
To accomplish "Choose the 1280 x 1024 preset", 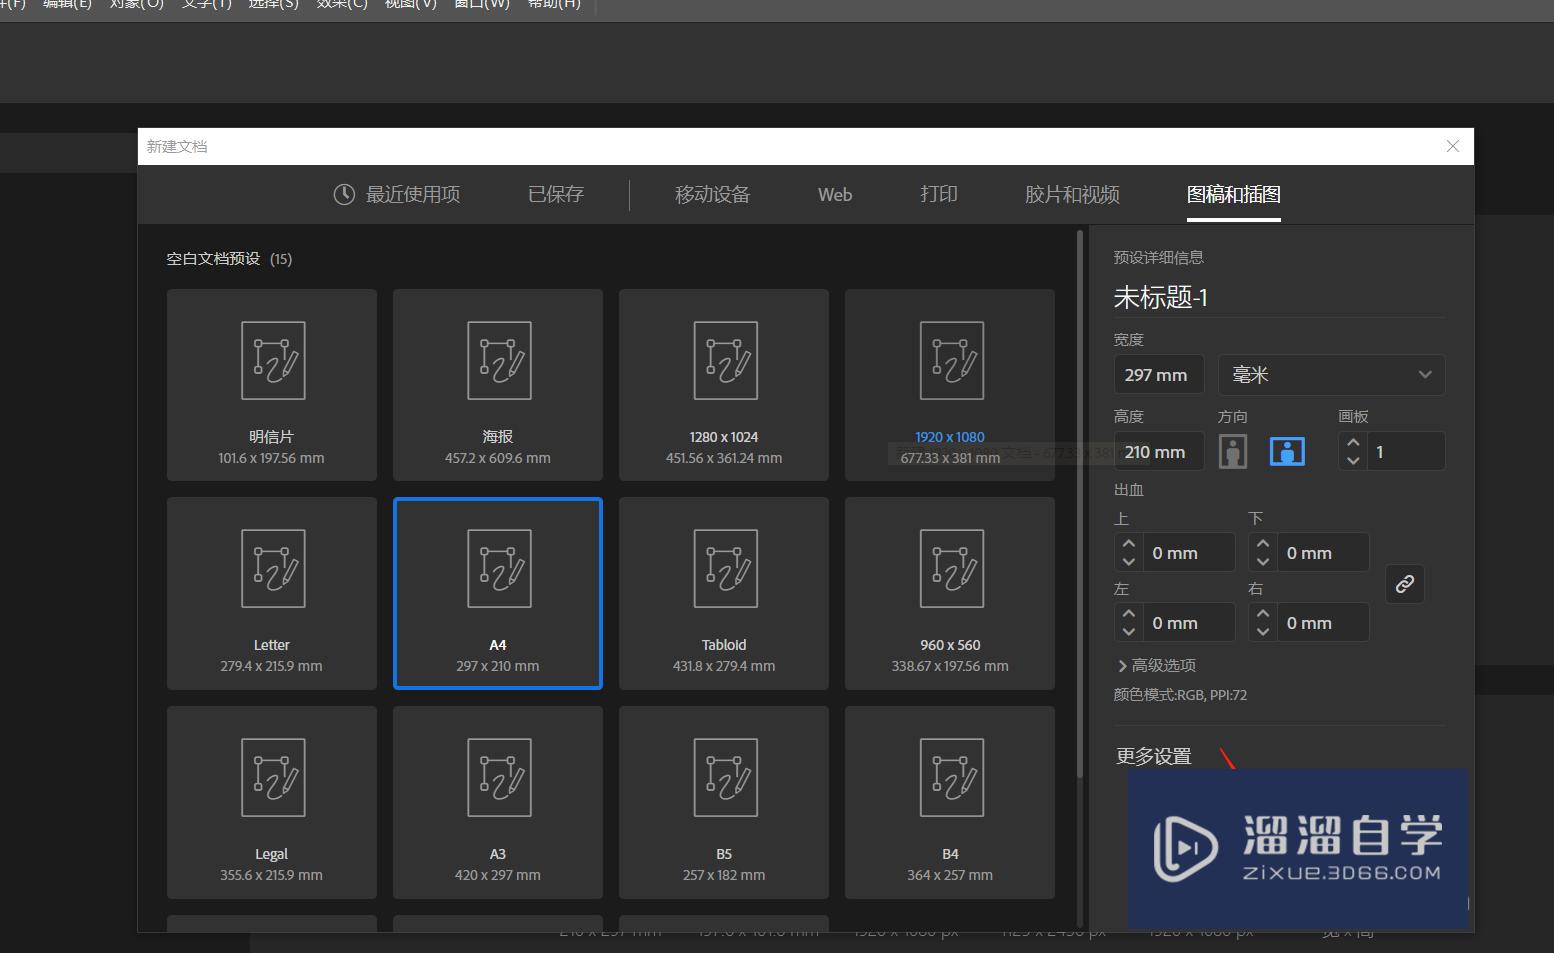I will (724, 385).
